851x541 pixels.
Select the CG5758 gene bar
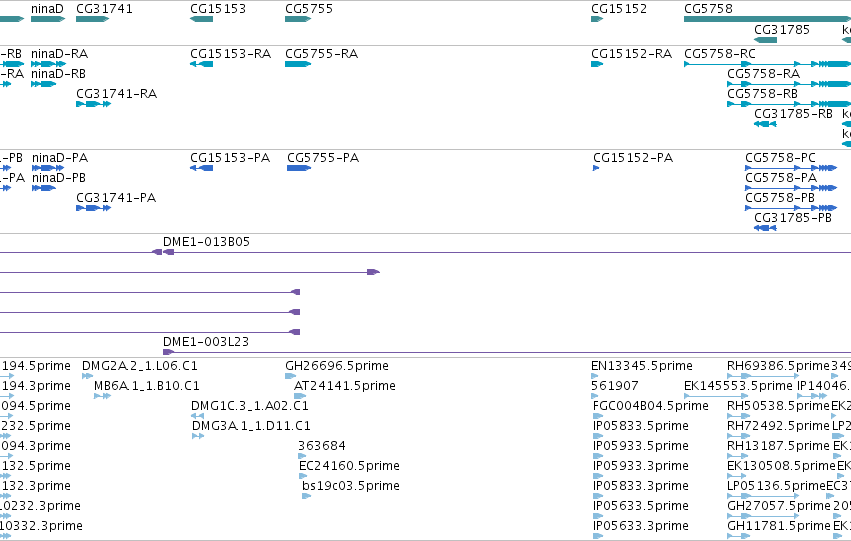pyautogui.click(x=767, y=19)
